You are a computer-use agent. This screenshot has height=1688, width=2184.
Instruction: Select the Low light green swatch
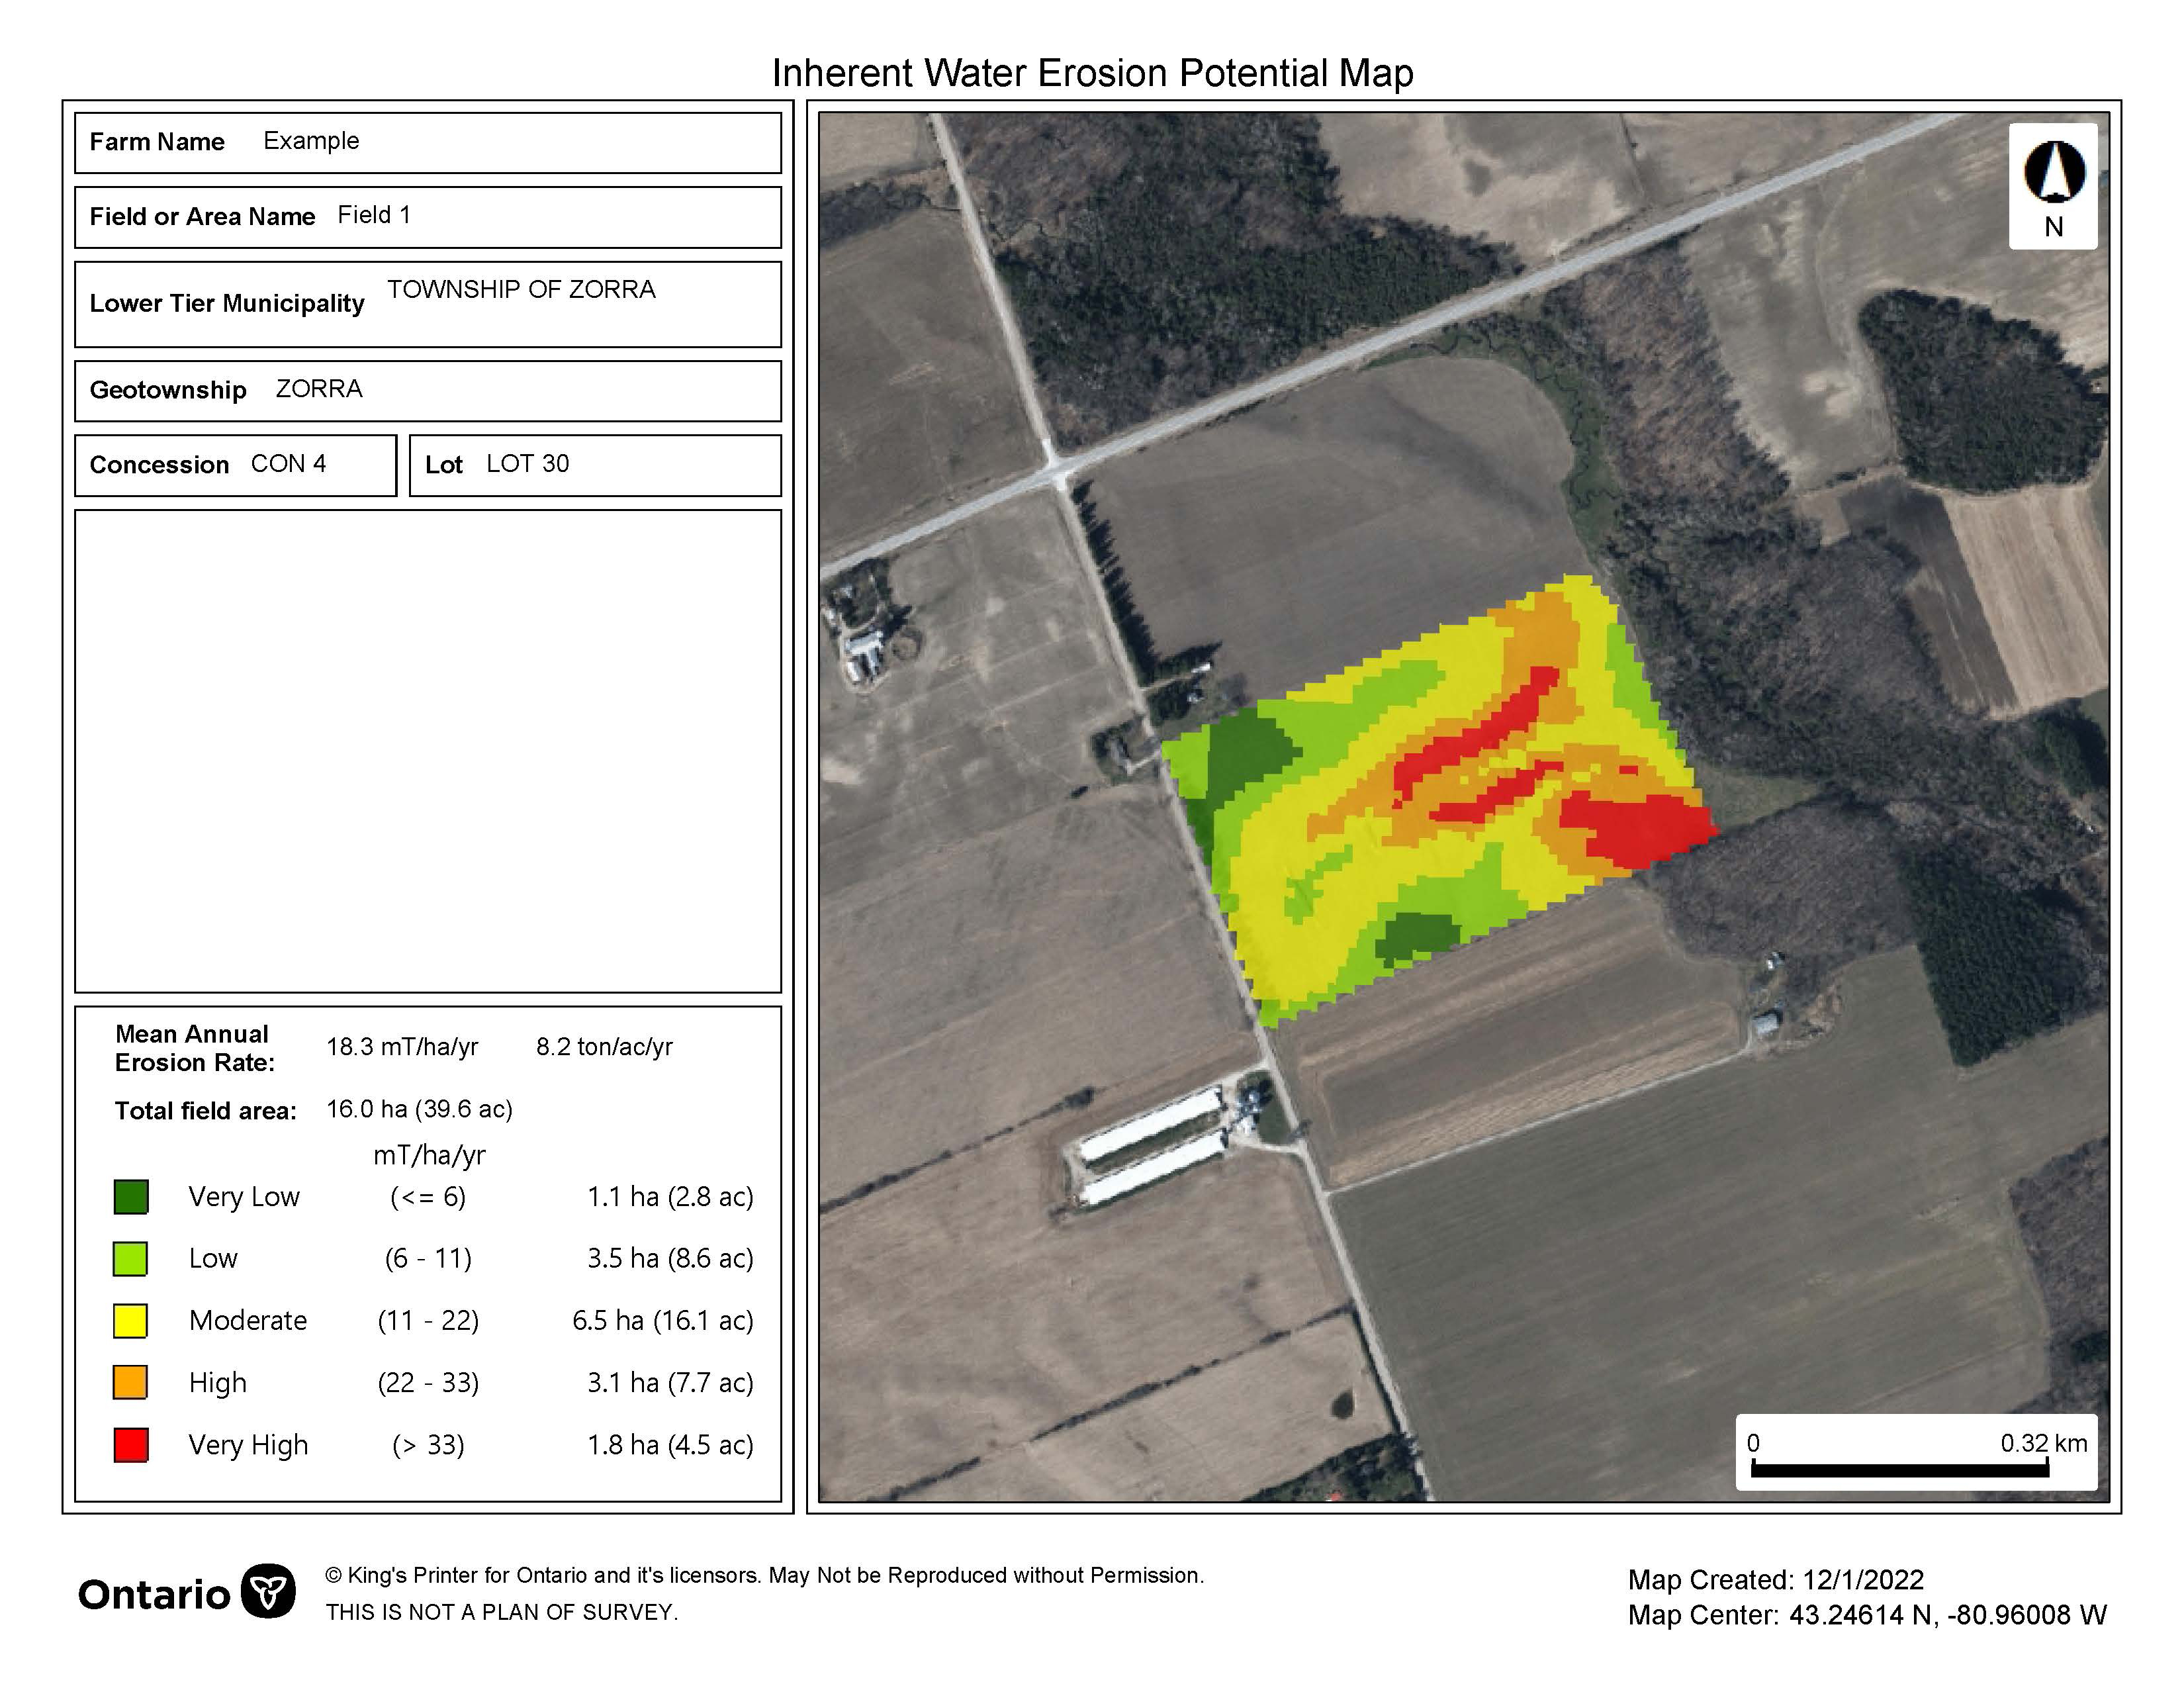[x=131, y=1259]
